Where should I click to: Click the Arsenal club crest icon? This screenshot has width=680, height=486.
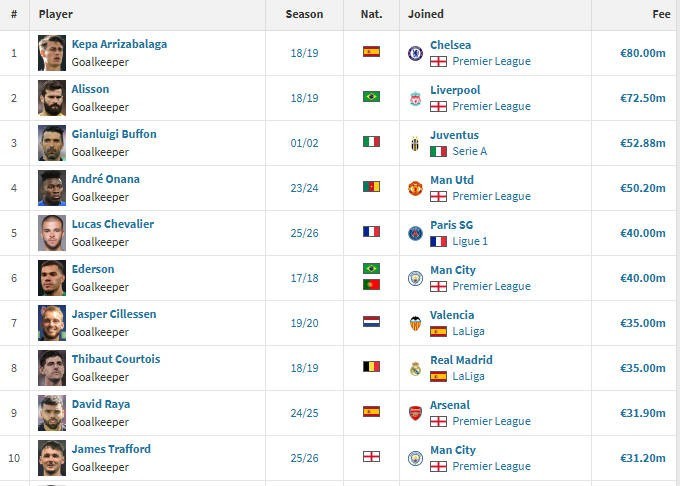click(415, 413)
